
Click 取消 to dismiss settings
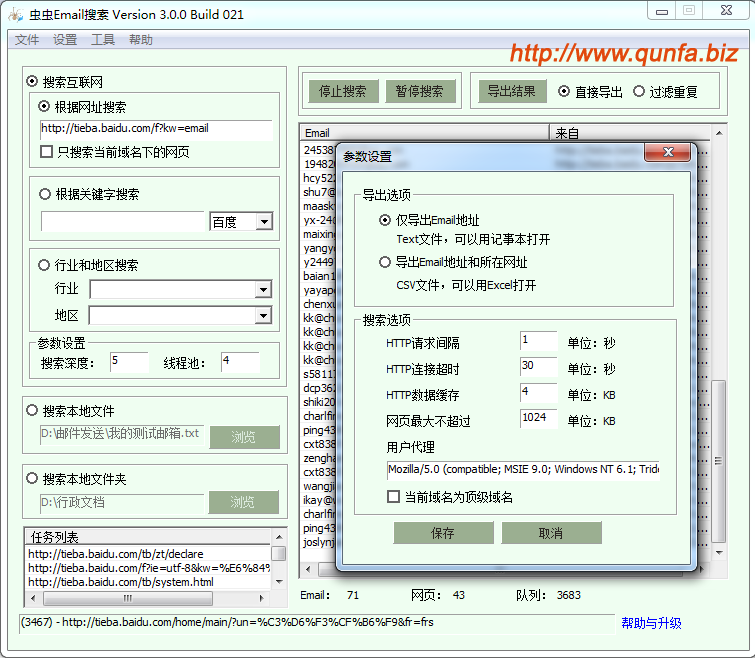tap(551, 533)
